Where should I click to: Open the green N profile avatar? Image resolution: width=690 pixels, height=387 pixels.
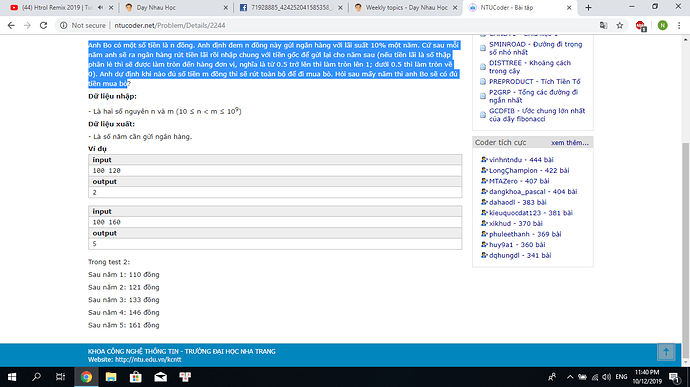click(x=662, y=26)
